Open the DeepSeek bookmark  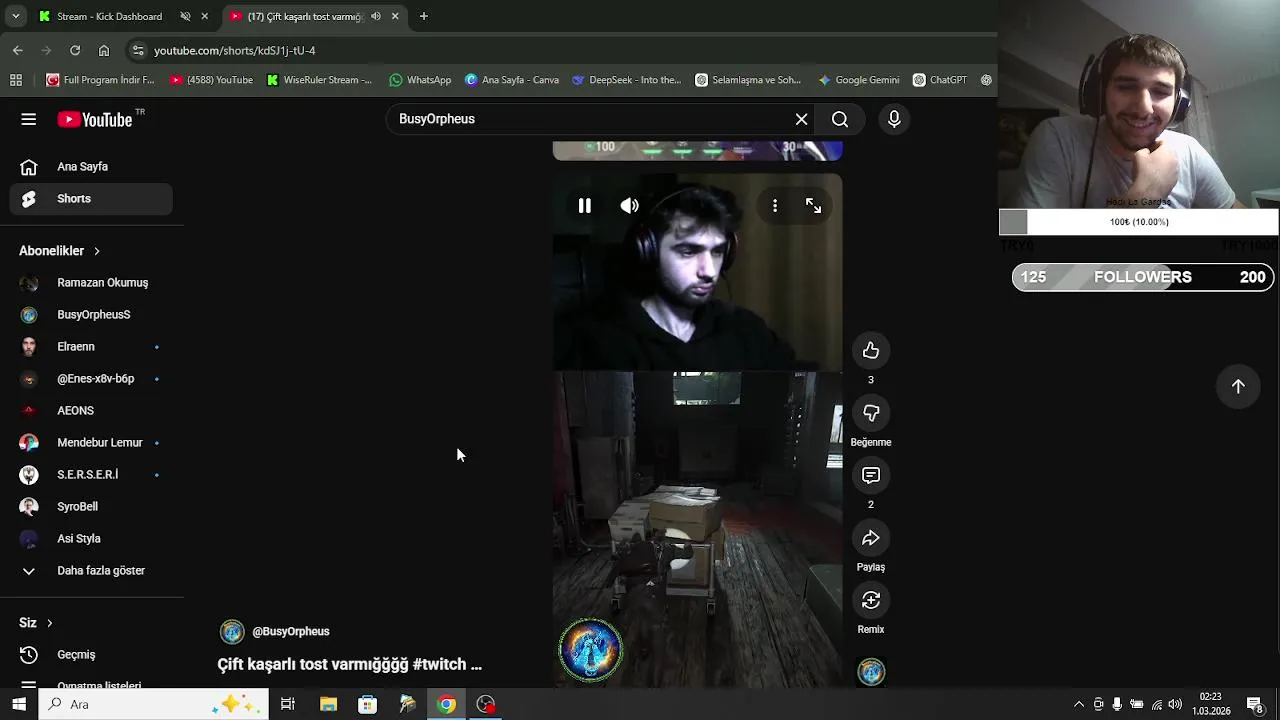(x=627, y=80)
